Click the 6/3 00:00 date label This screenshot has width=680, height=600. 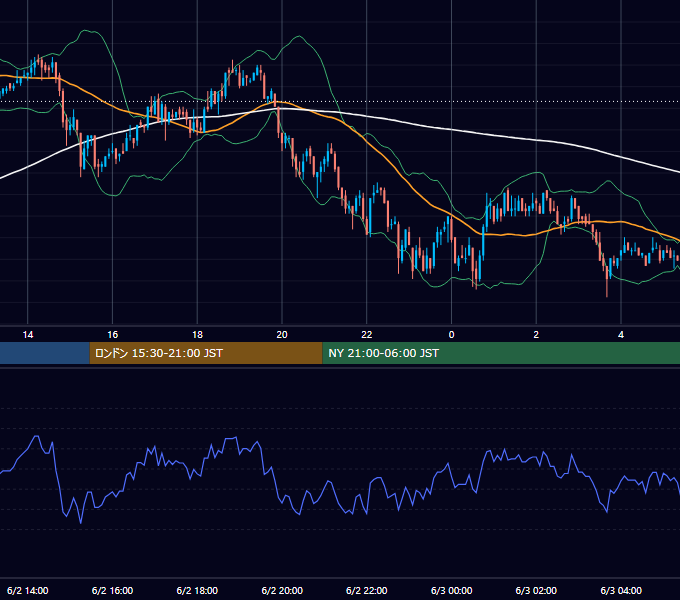click(x=451, y=590)
